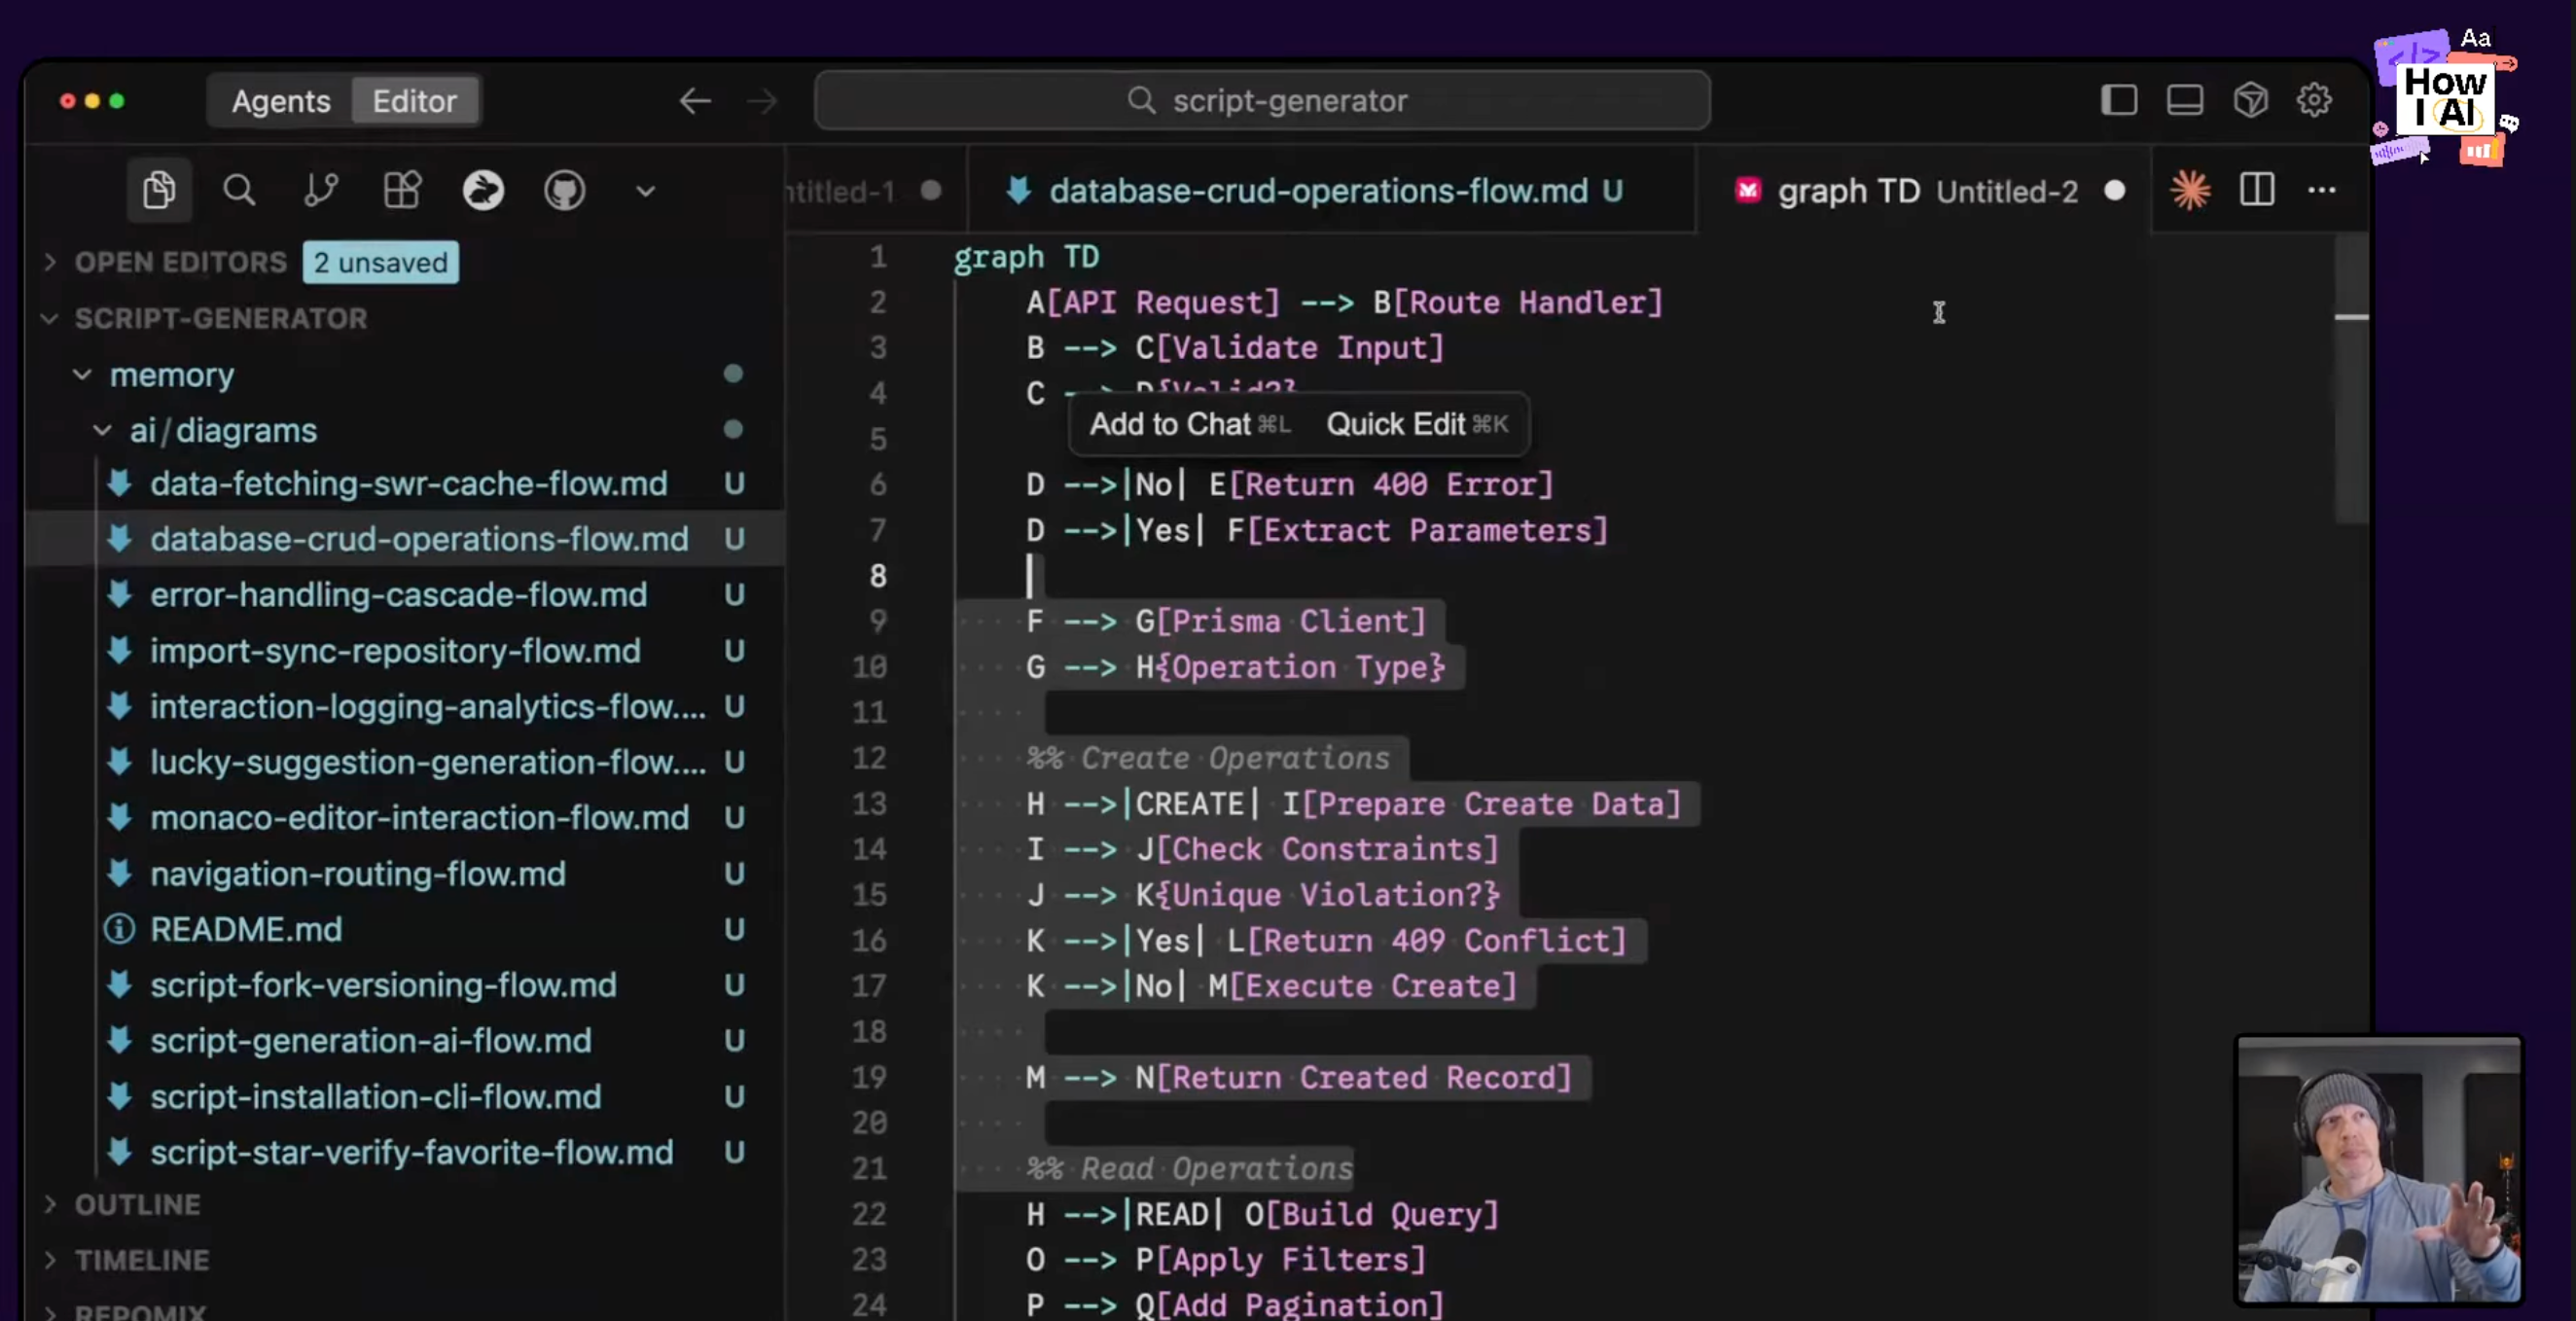Select the graph TD Untitled-2 tab
This screenshot has height=1321, width=2576.
point(1925,191)
